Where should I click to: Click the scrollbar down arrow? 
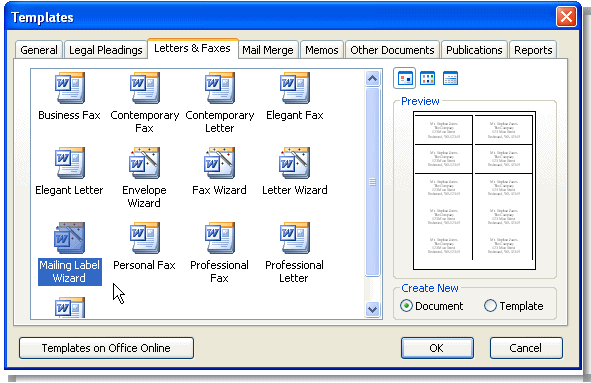click(372, 309)
